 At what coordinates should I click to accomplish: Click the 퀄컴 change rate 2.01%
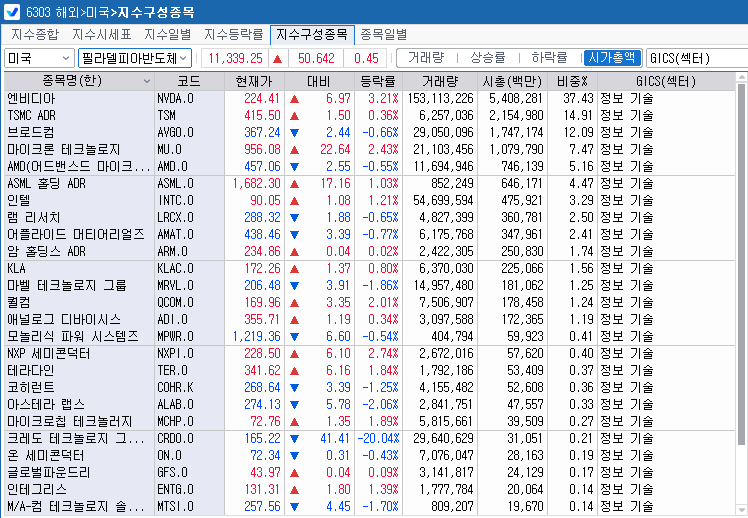[x=383, y=302]
